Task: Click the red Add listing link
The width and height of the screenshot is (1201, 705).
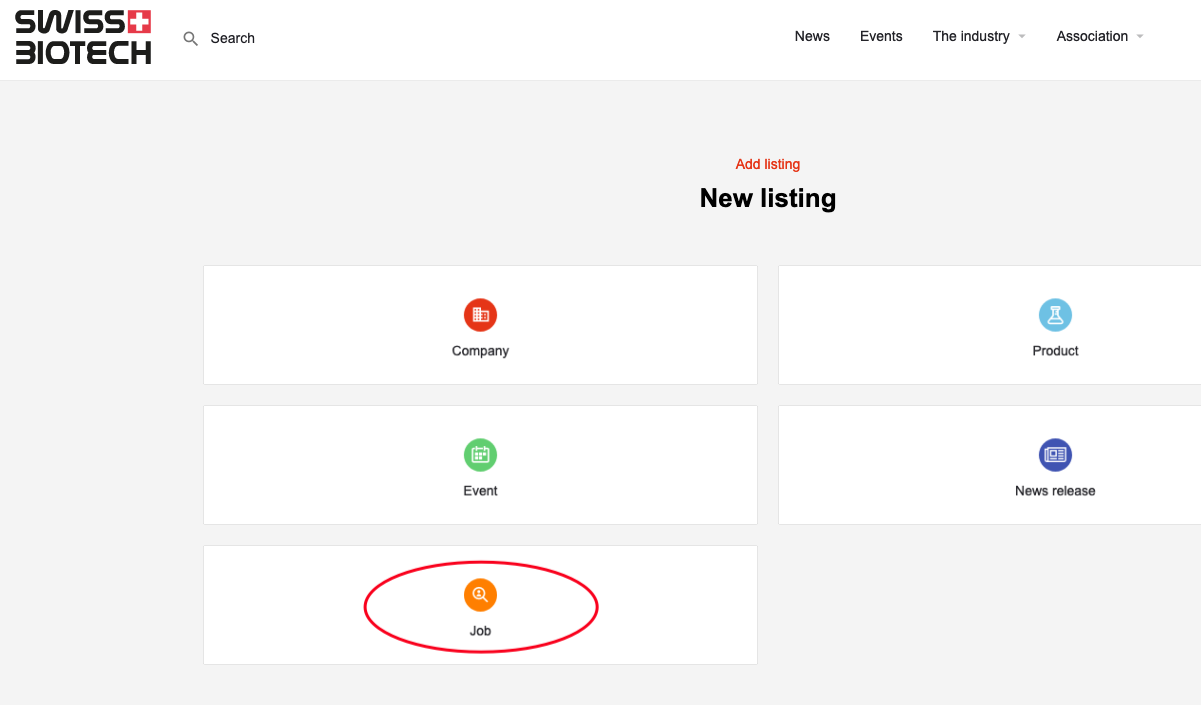Action: point(768,164)
